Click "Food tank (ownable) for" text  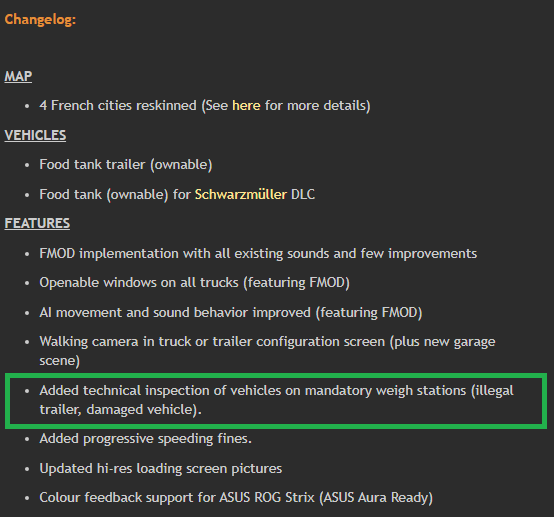[115, 194]
